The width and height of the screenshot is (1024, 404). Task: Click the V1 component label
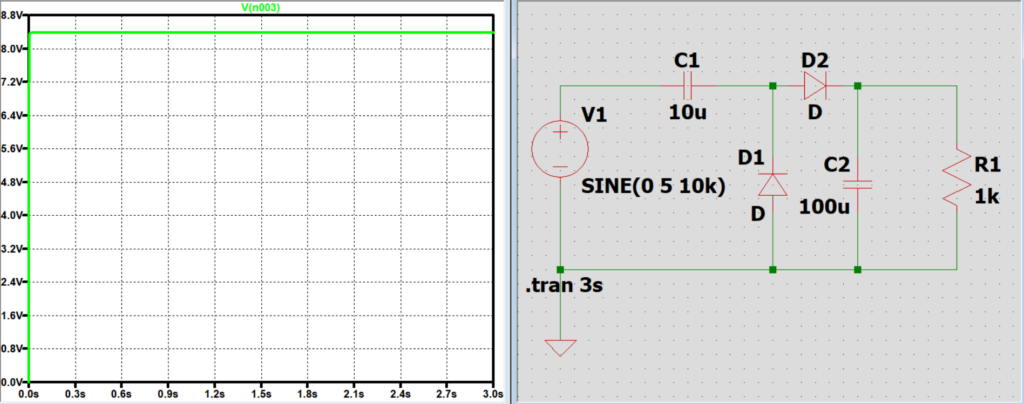coord(594,115)
